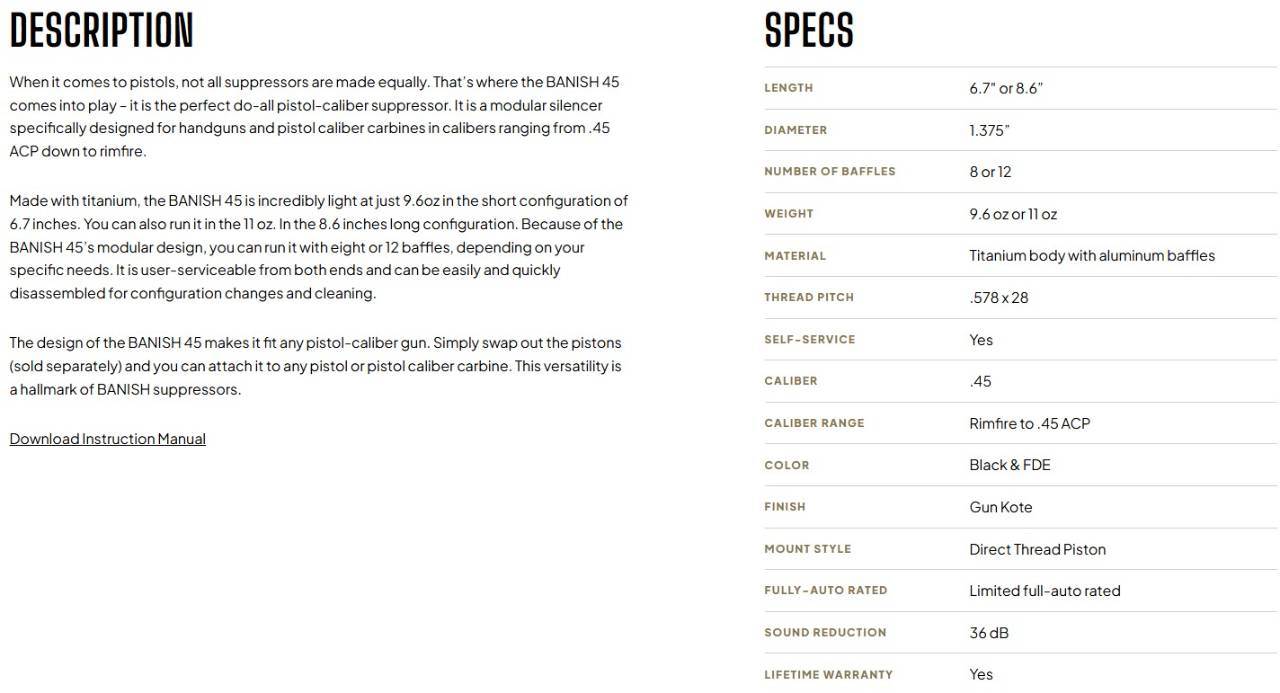Select the CALIBER RANGE label

pyautogui.click(x=814, y=424)
